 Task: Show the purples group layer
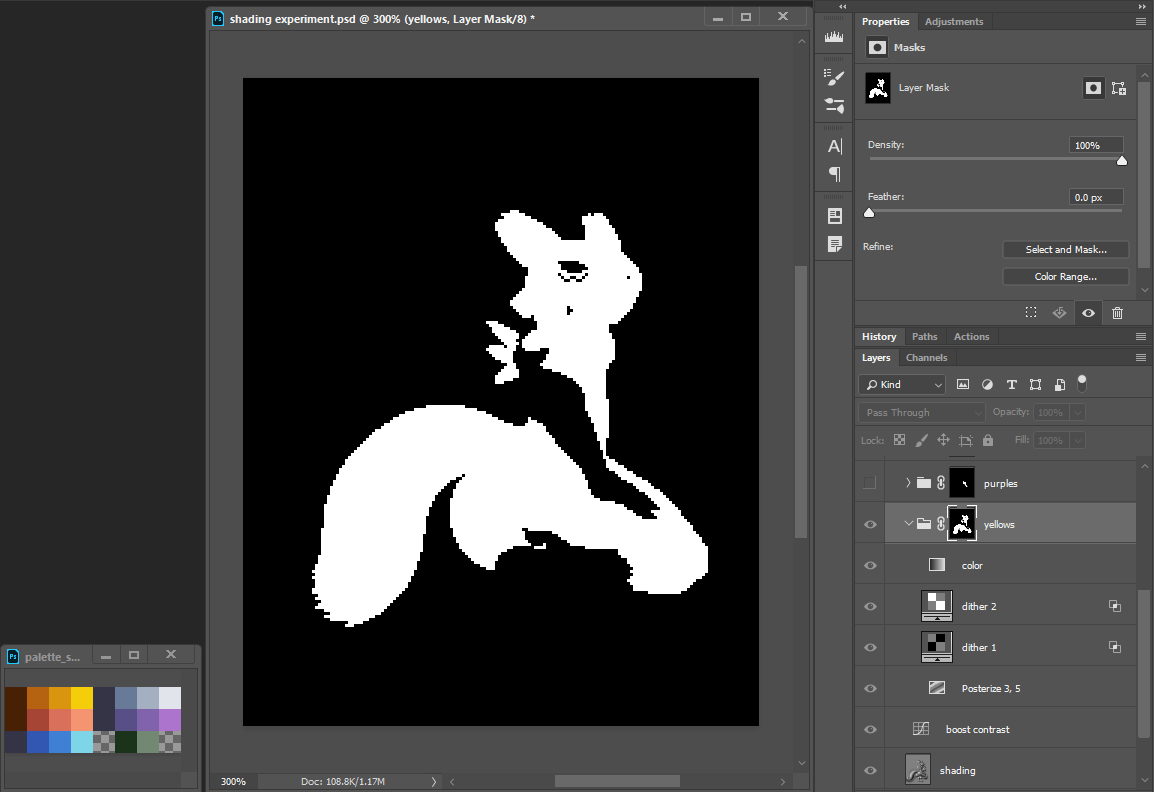(x=870, y=483)
